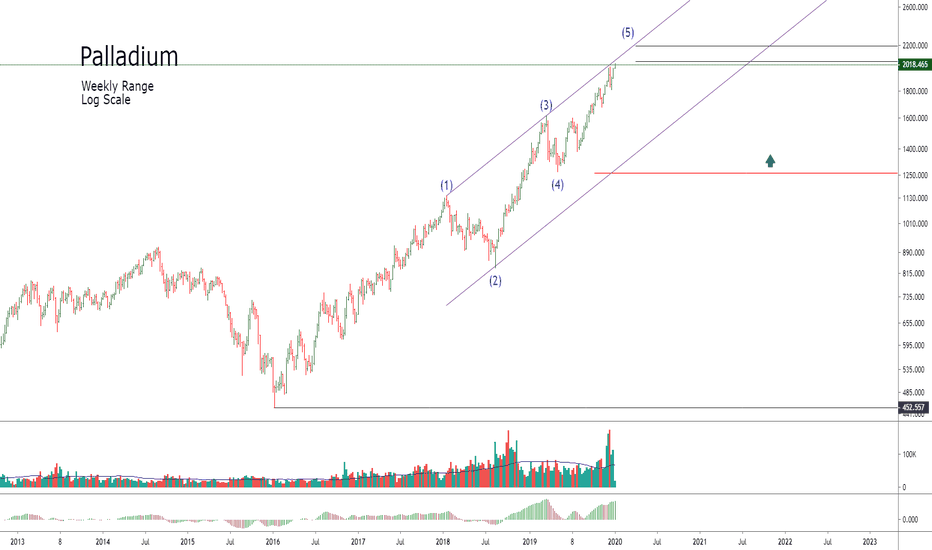Click the 1400.000 price axis value
The image size is (932, 550).
pyautogui.click(x=915, y=149)
